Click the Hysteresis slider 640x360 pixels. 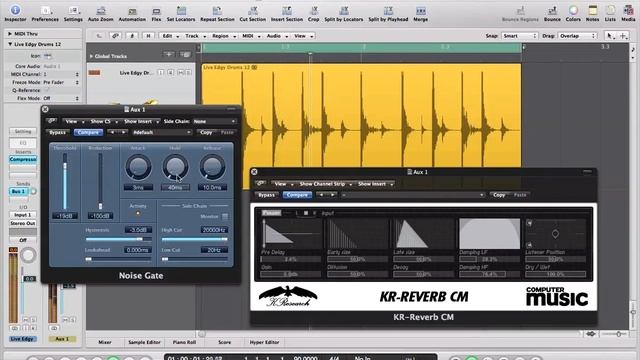118,239
